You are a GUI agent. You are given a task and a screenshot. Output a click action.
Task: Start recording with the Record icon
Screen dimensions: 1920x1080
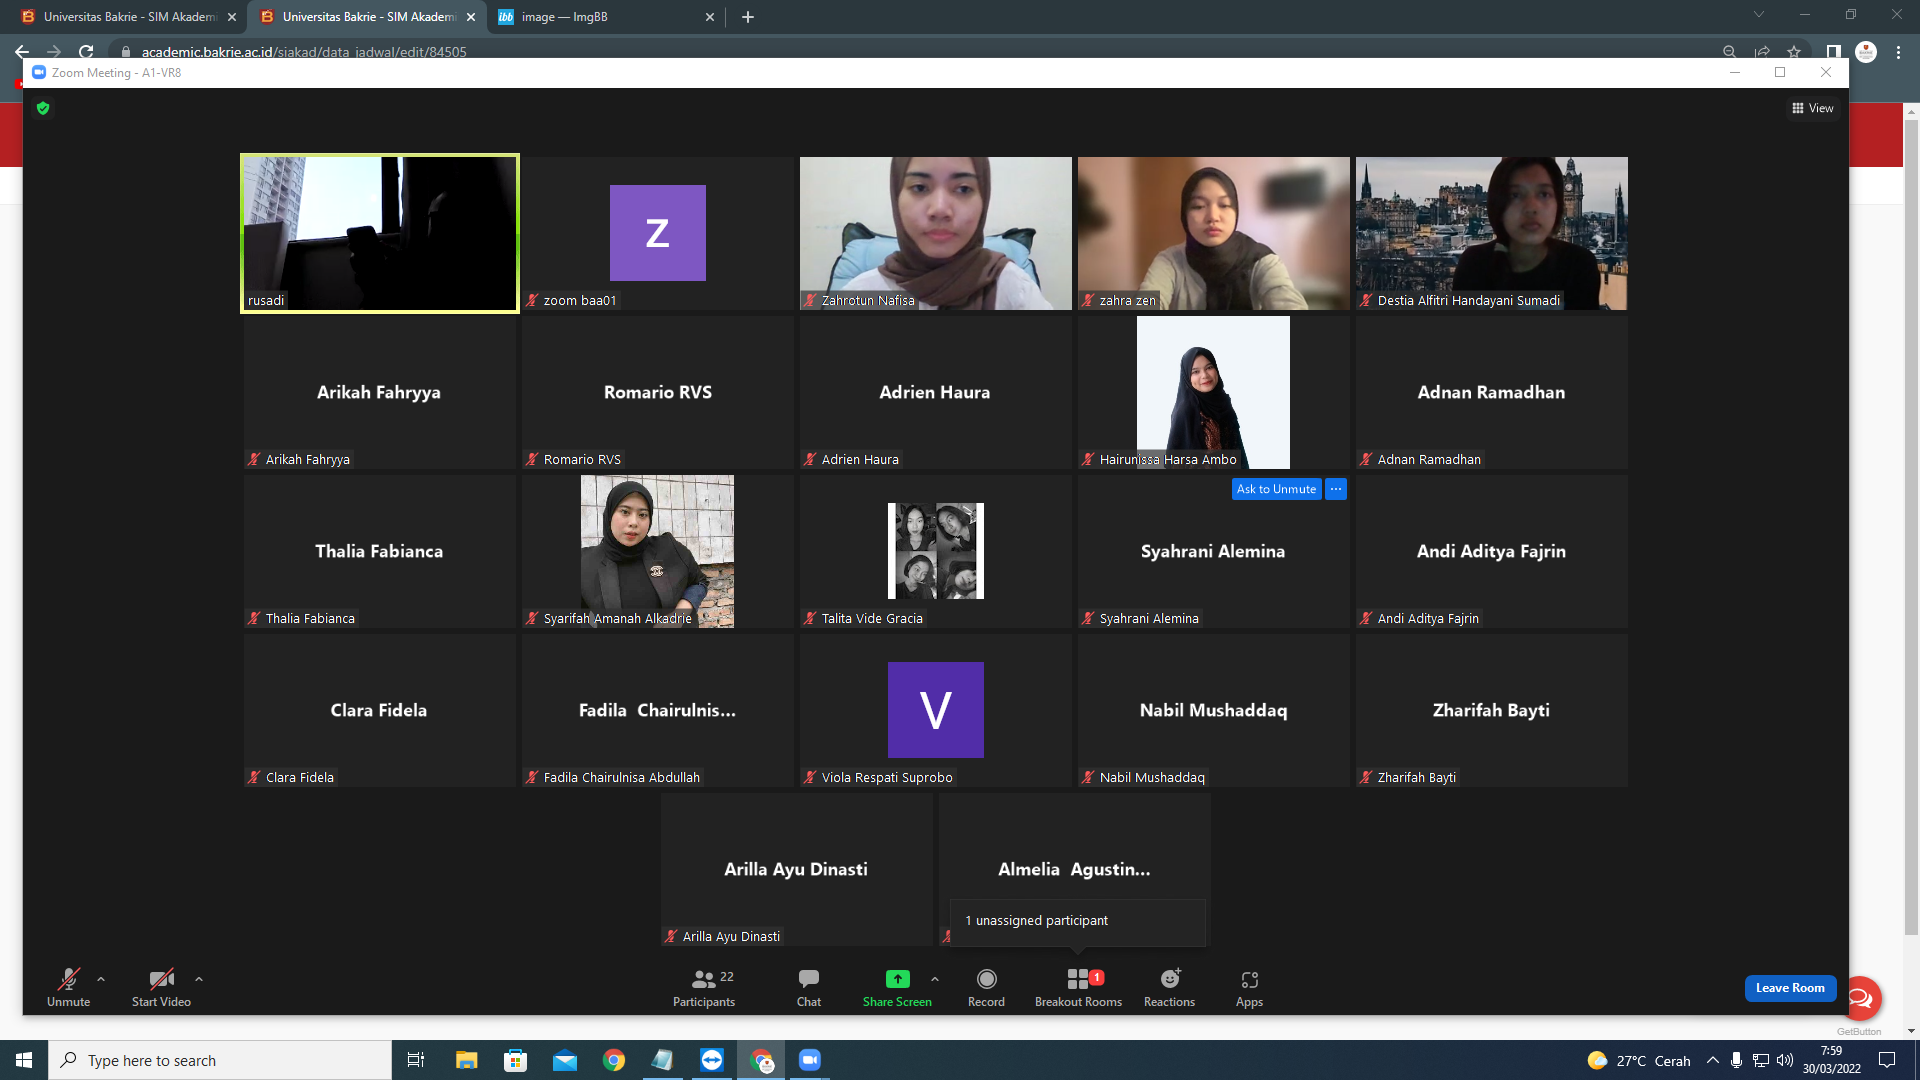986,979
